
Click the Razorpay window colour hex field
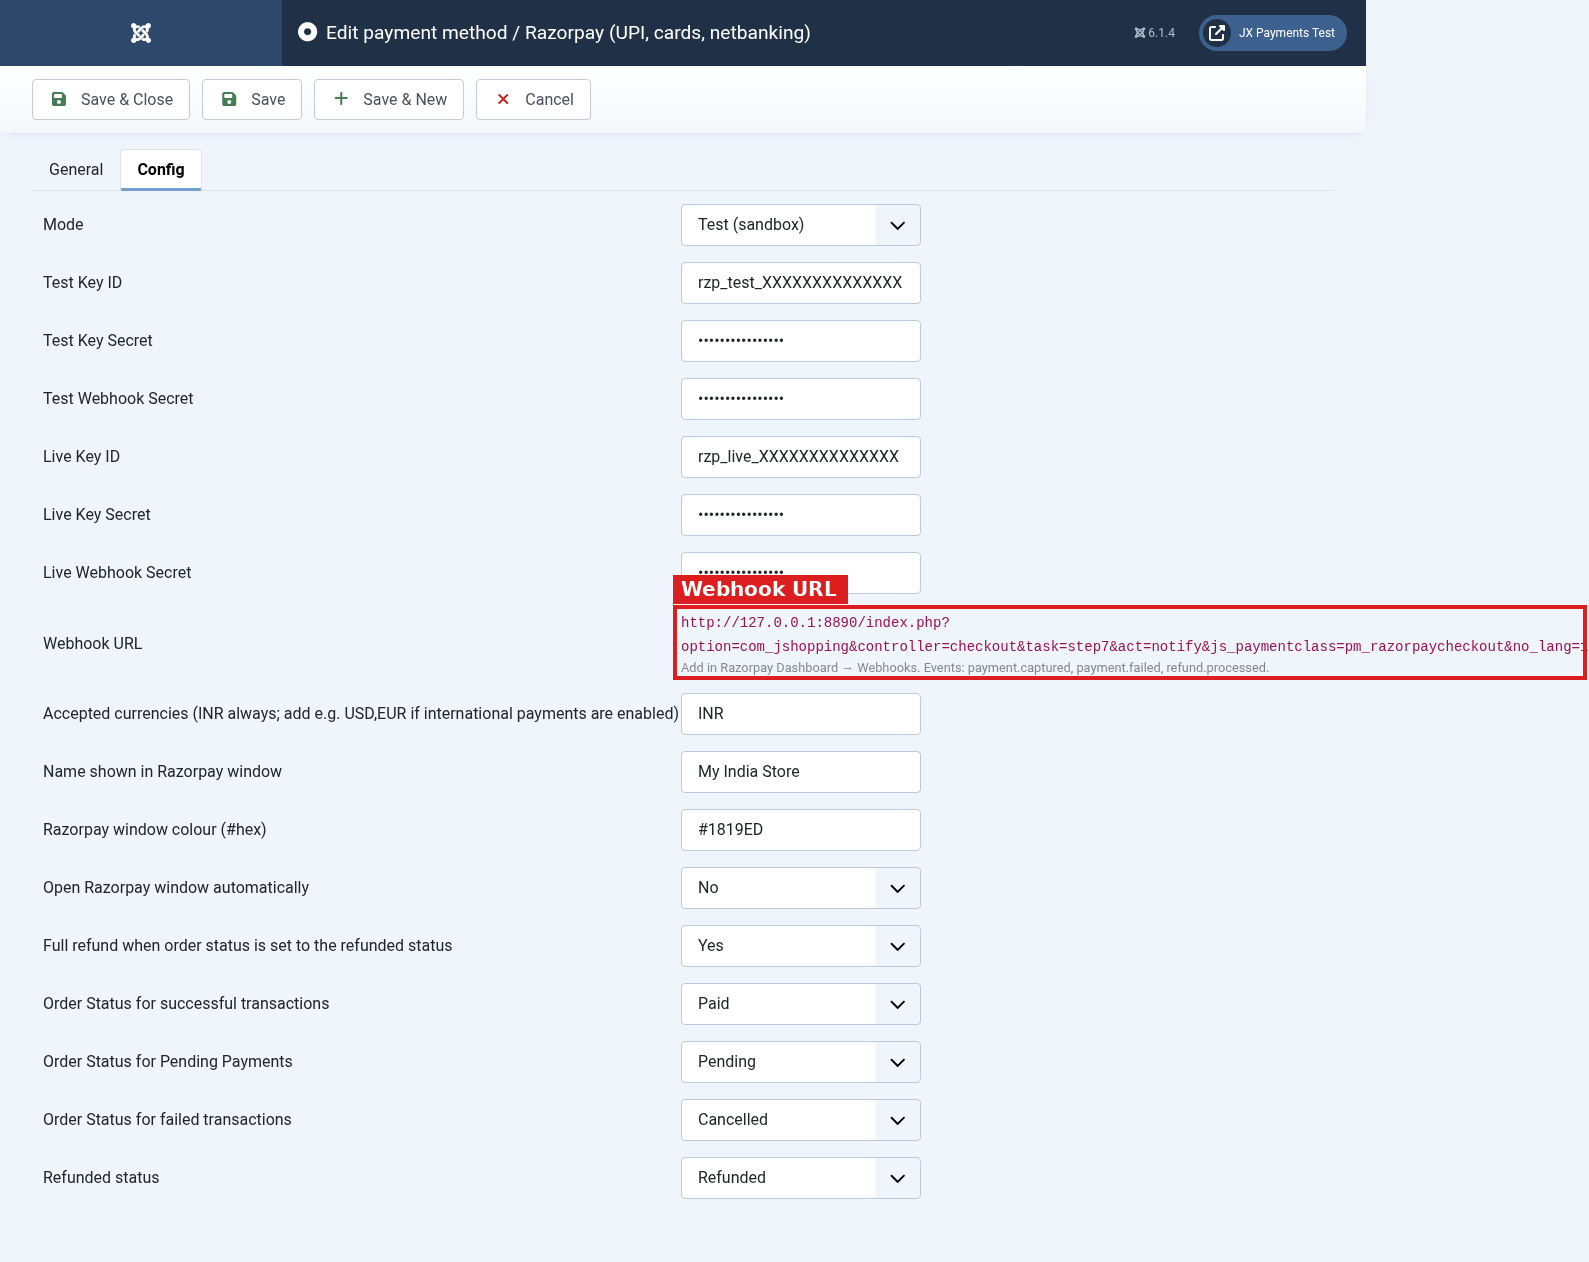click(x=801, y=830)
